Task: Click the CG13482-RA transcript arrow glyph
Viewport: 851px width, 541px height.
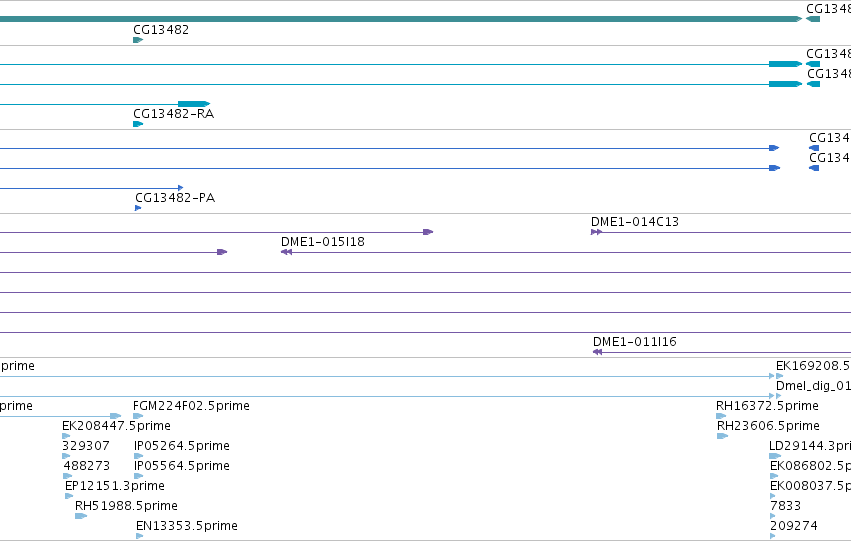Action: (138, 124)
